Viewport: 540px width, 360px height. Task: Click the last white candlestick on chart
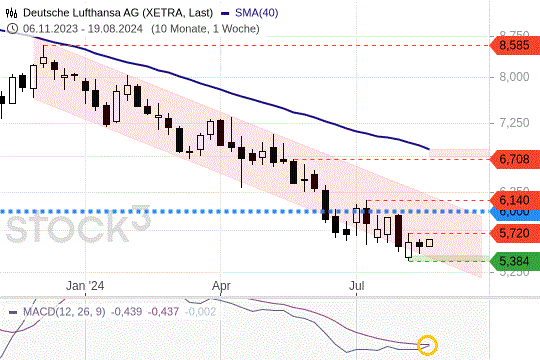click(x=429, y=243)
